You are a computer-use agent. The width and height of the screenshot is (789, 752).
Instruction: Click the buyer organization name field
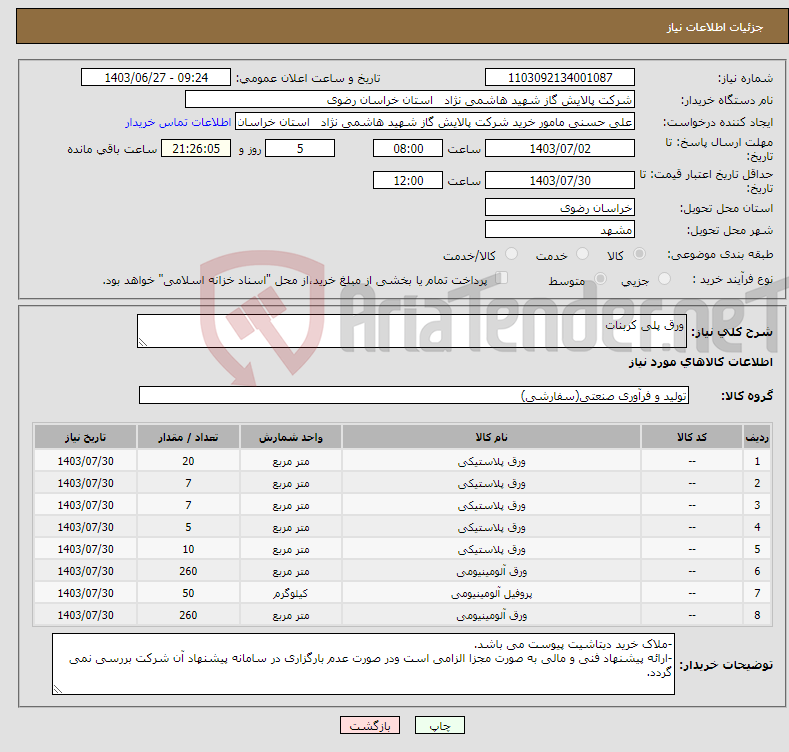tap(410, 100)
